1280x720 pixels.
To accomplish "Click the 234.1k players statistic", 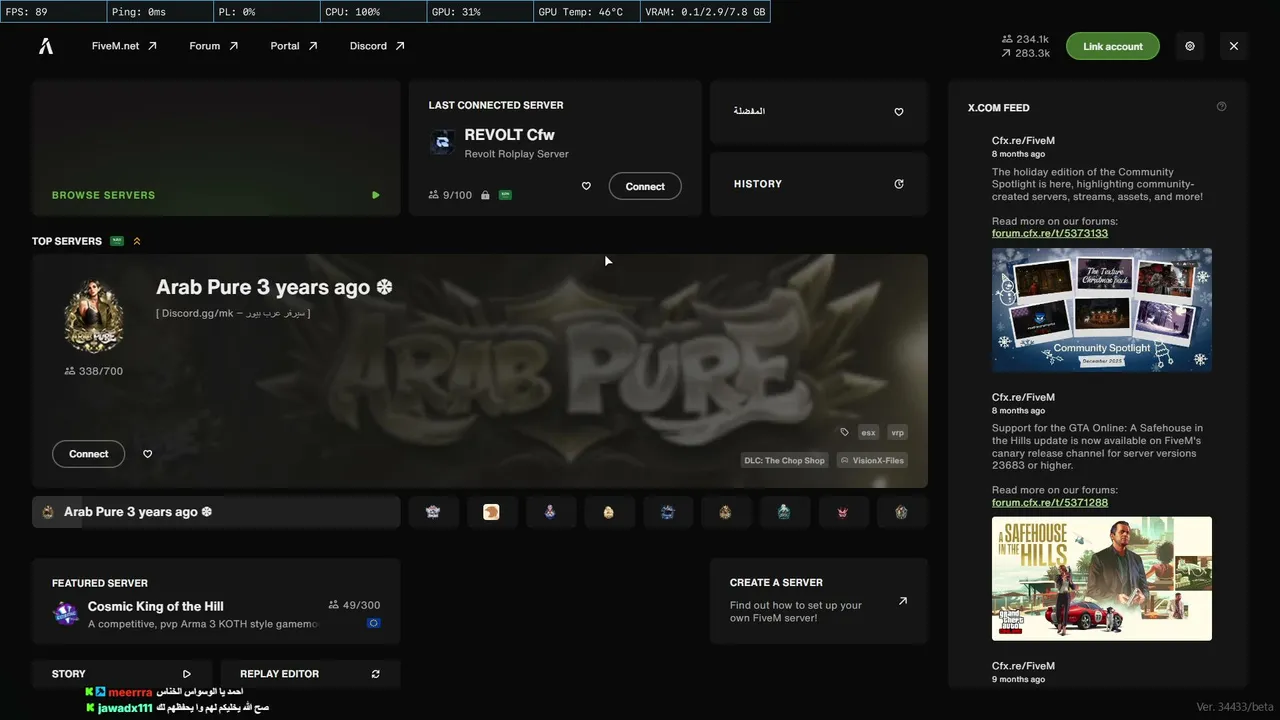I will tap(1025, 39).
